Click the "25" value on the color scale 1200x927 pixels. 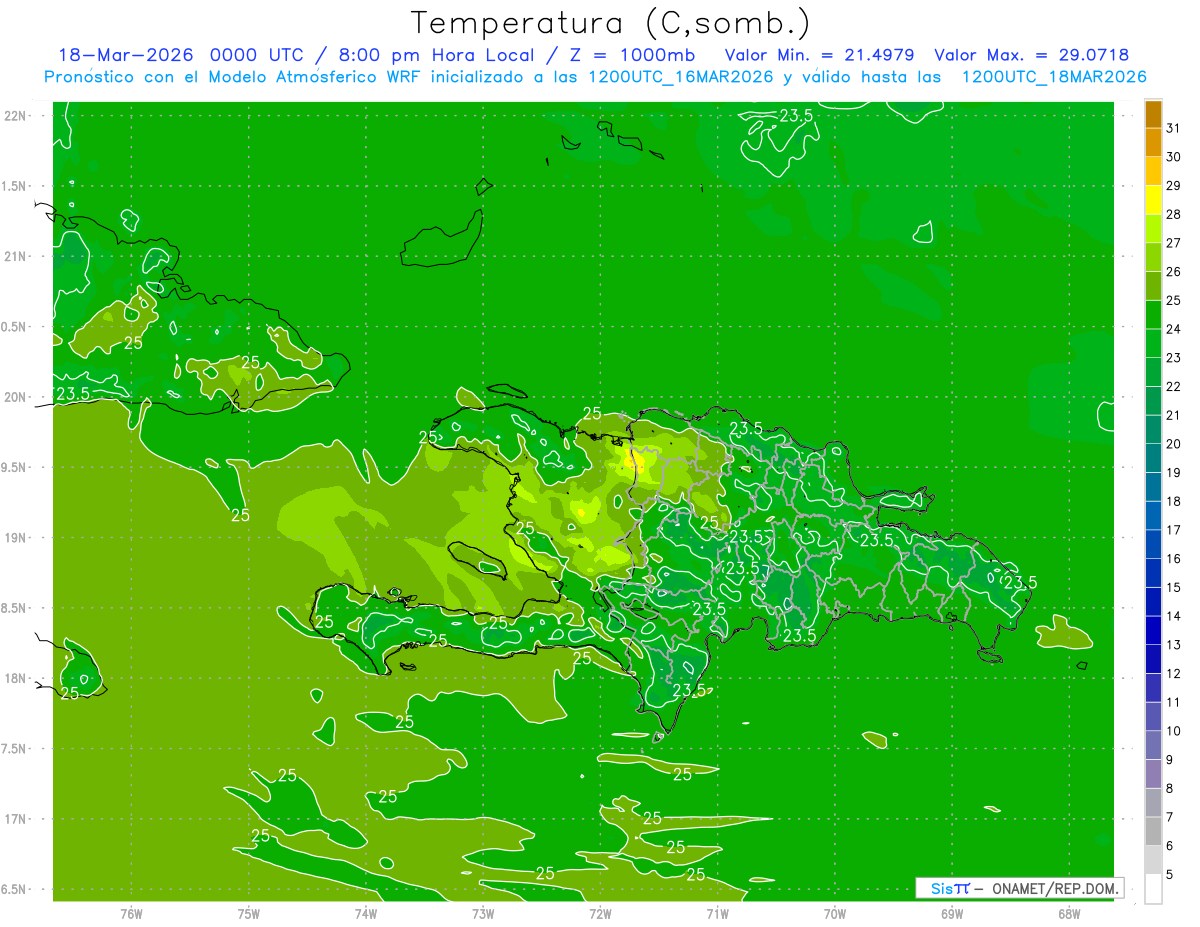1173,300
